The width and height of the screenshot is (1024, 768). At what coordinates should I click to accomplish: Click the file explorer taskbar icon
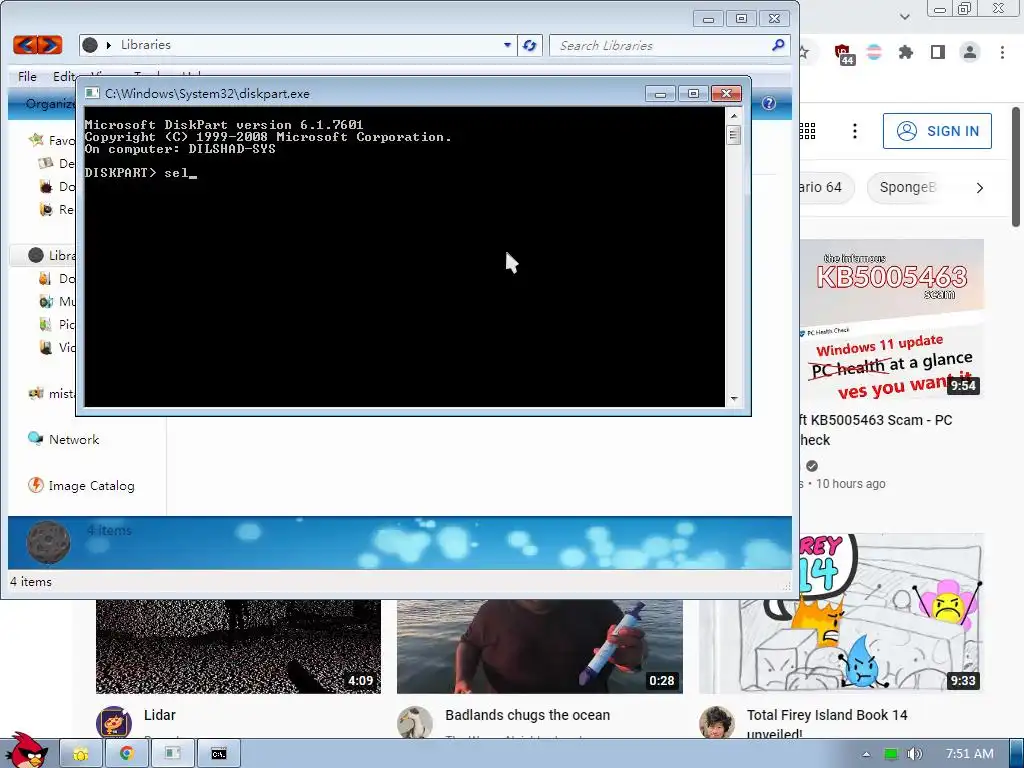tap(81, 754)
